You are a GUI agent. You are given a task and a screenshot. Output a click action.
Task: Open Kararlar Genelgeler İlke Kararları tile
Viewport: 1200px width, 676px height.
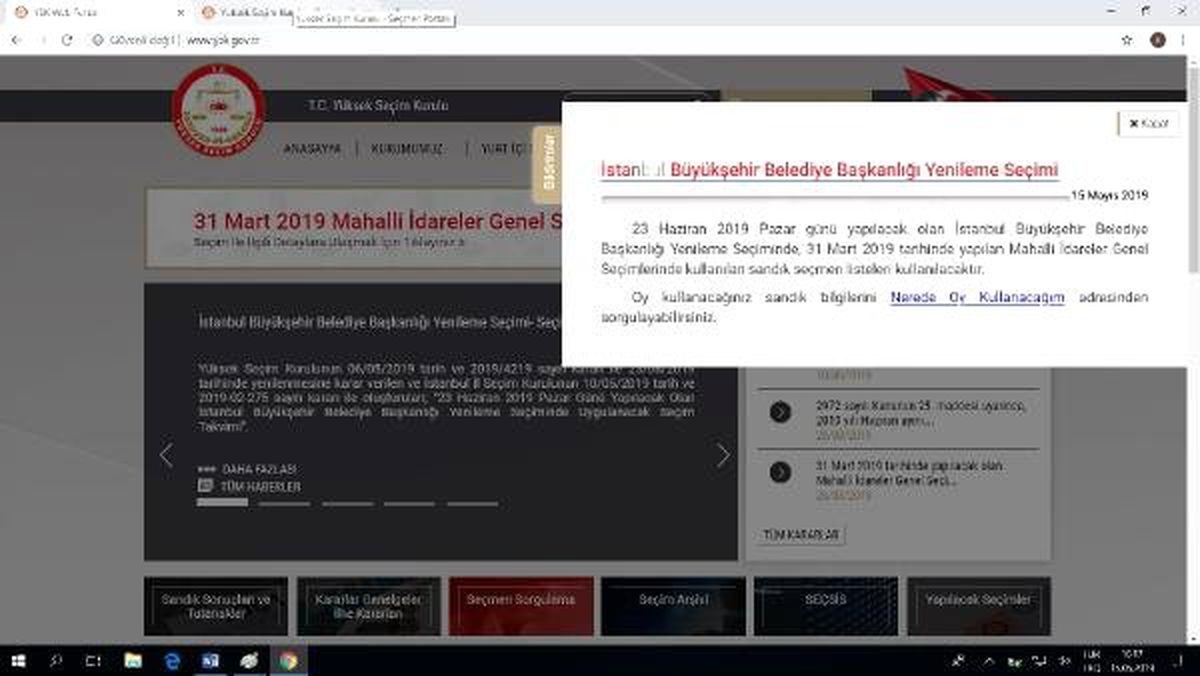368,606
